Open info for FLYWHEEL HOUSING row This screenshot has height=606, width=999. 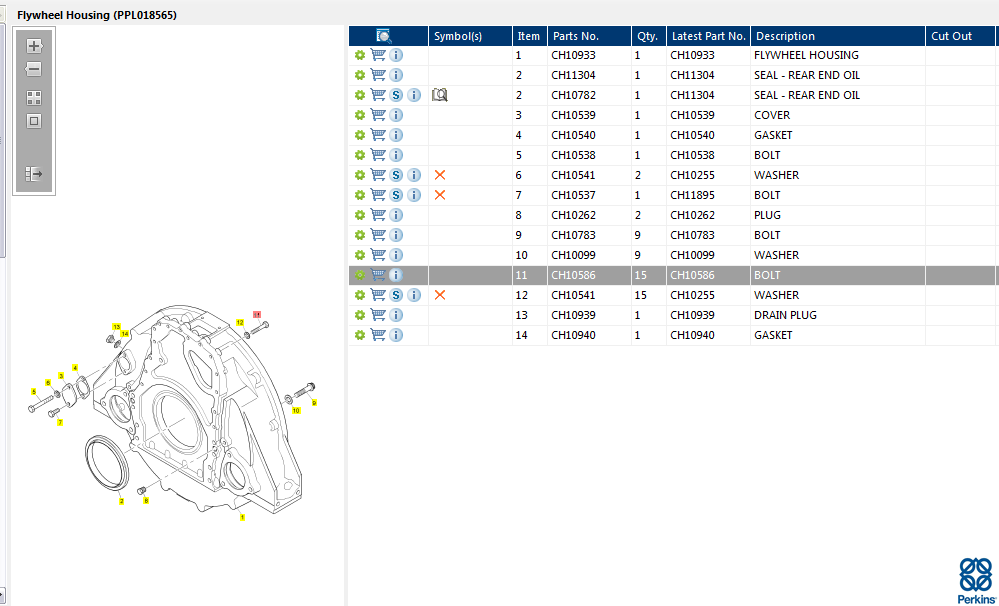point(396,55)
